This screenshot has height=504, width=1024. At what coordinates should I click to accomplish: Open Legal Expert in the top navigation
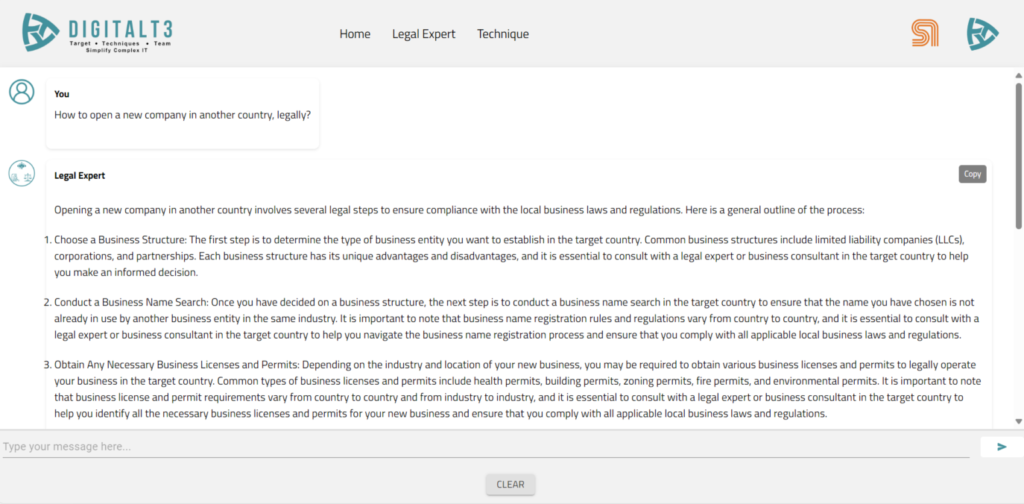coord(423,34)
